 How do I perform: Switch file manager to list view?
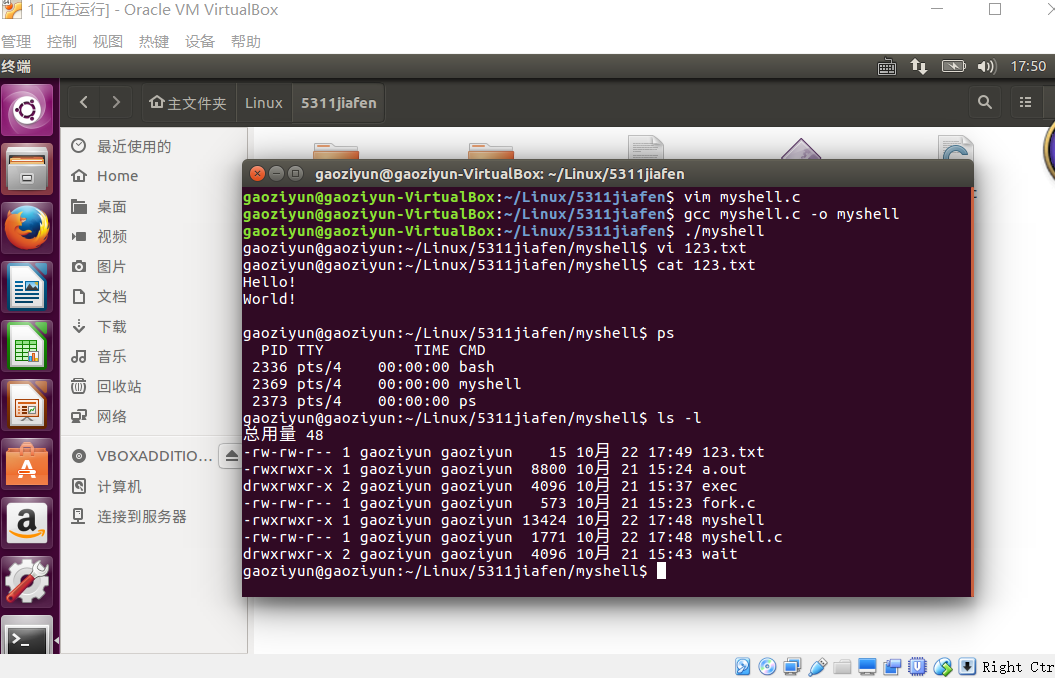(1025, 102)
